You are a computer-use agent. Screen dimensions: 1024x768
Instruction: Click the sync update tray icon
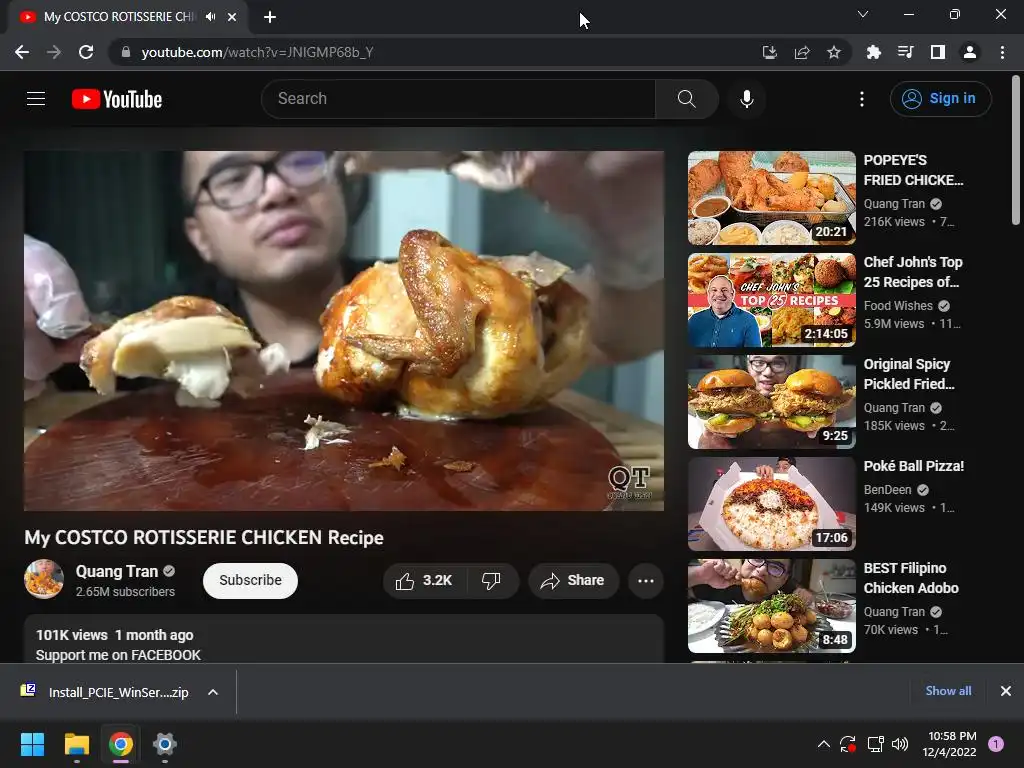[x=847, y=744]
